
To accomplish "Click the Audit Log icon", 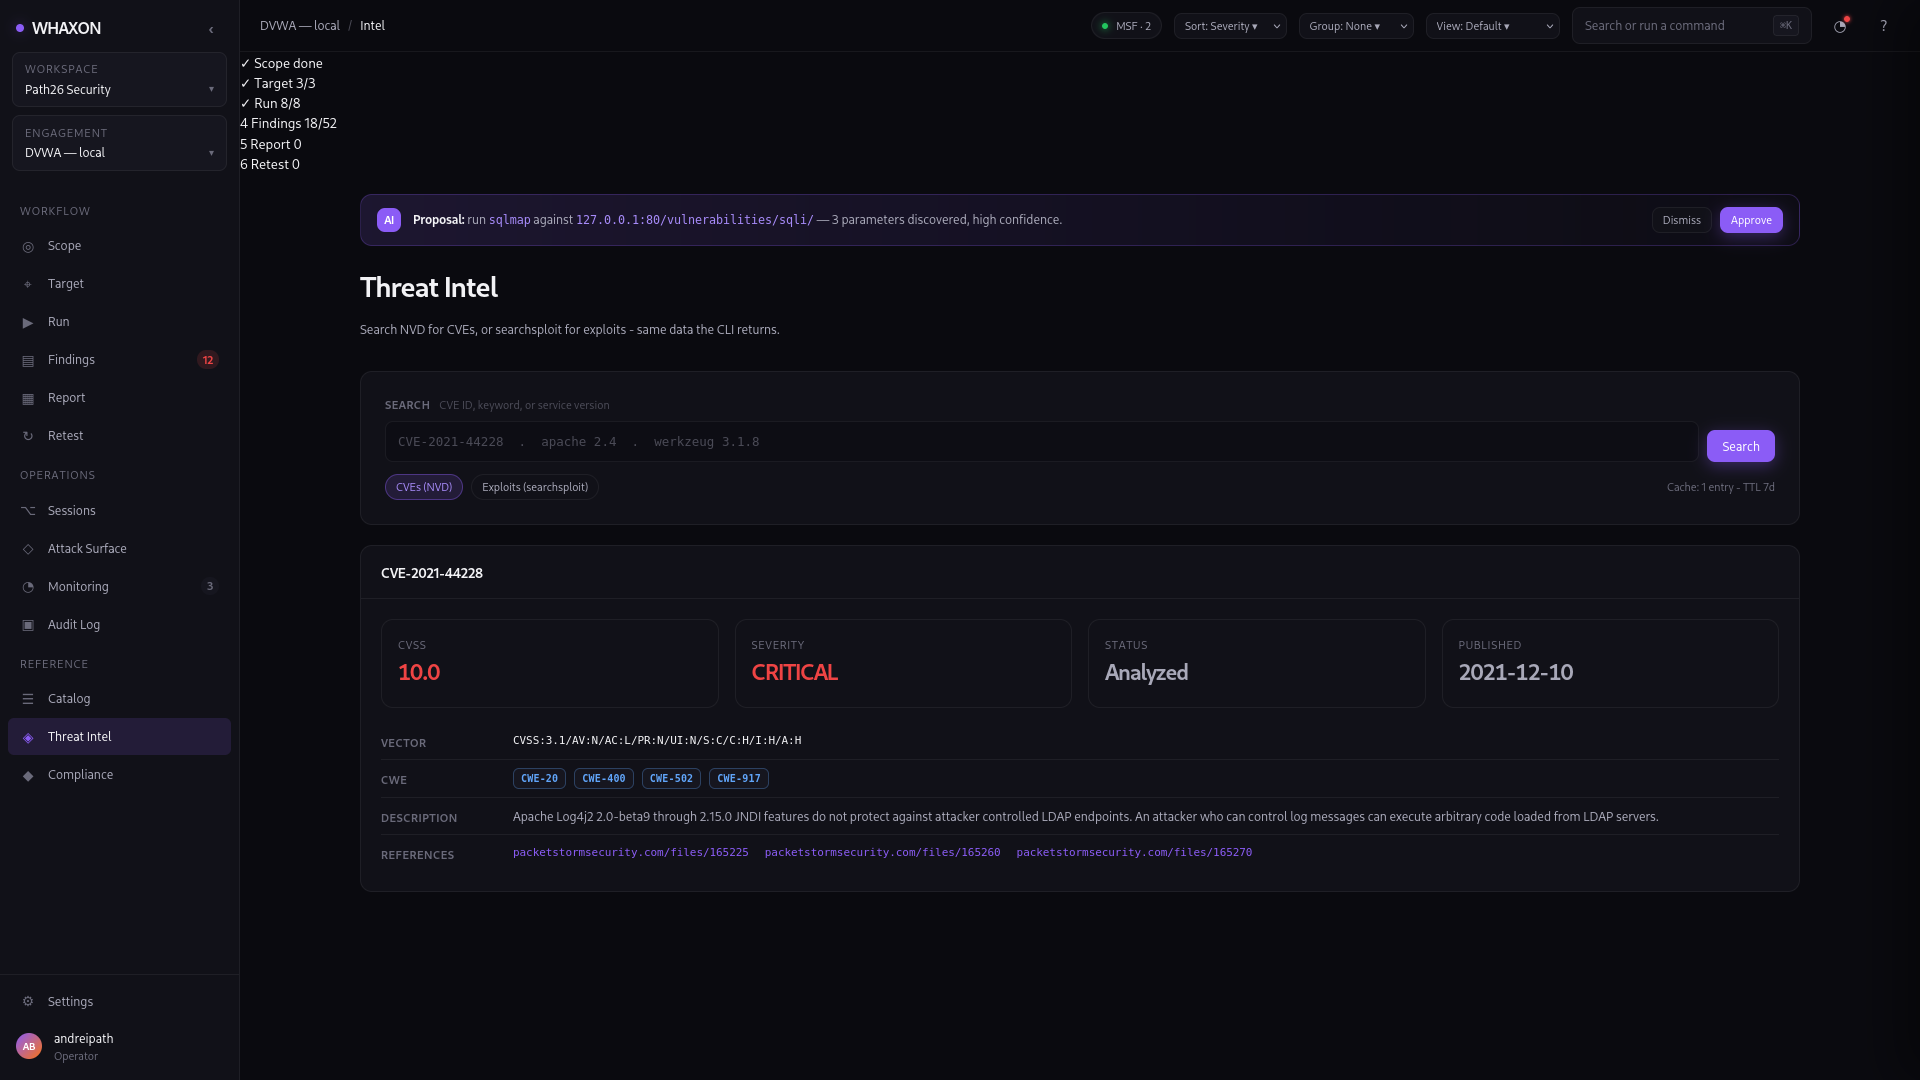I will pyautogui.click(x=28, y=626).
